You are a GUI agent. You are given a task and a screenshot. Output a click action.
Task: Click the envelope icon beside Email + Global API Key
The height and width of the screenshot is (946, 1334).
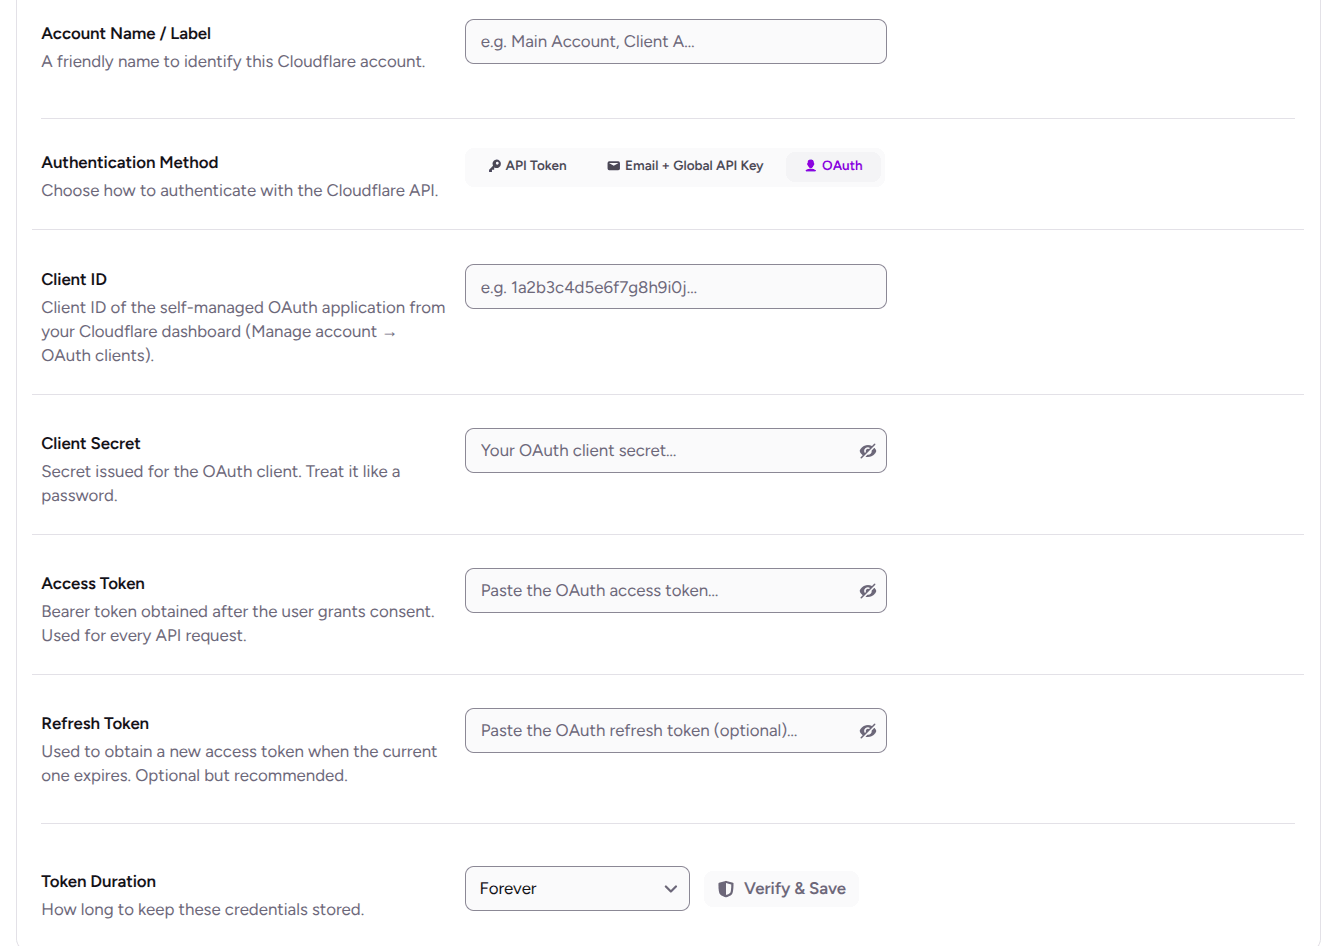pyautogui.click(x=613, y=166)
